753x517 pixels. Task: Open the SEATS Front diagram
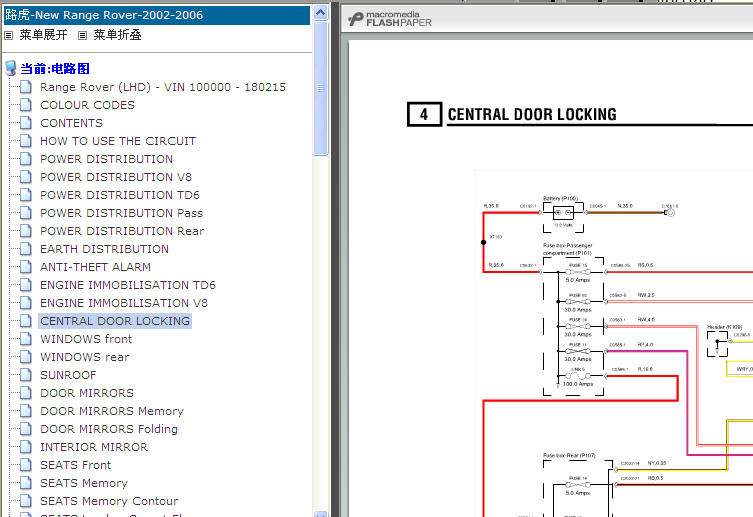click(75, 465)
